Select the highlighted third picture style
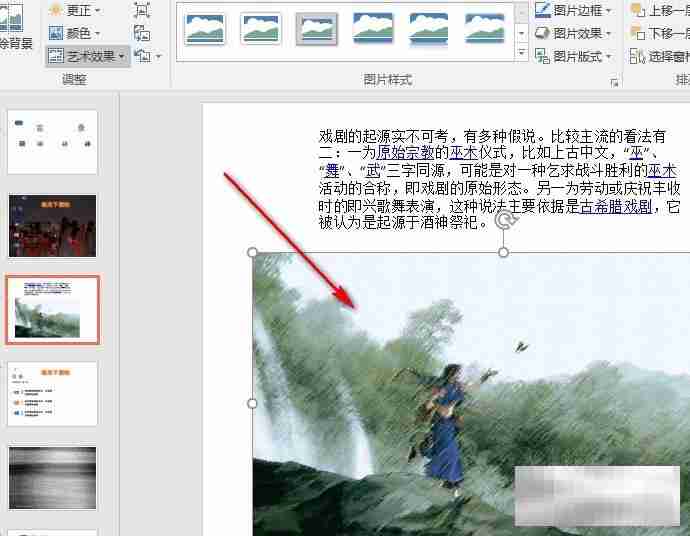Screen dimensions: 690x536 click(x=317, y=29)
